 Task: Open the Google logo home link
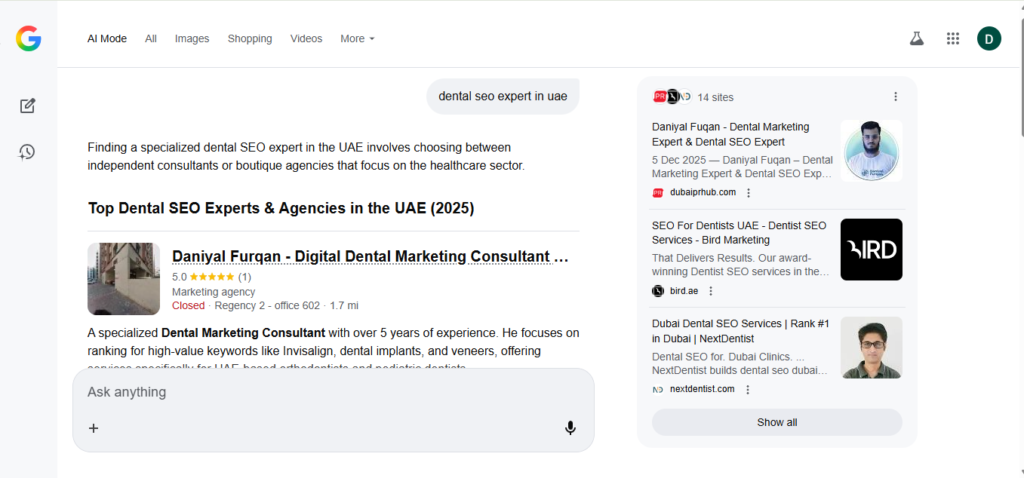pos(29,39)
